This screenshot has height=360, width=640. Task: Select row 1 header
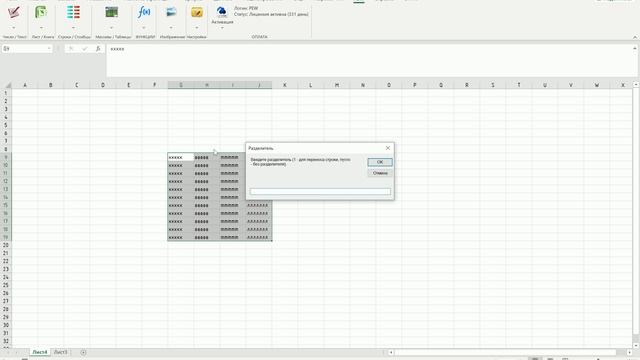[6, 93]
